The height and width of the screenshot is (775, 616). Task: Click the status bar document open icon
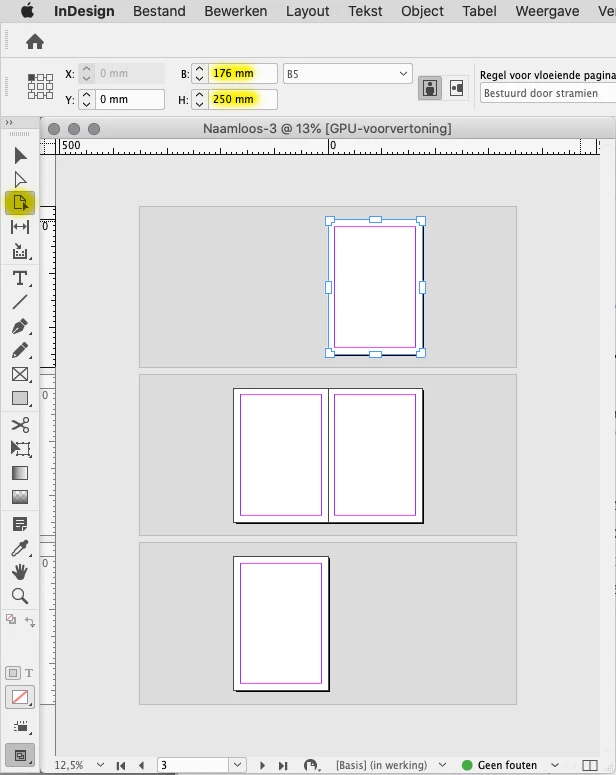point(311,765)
